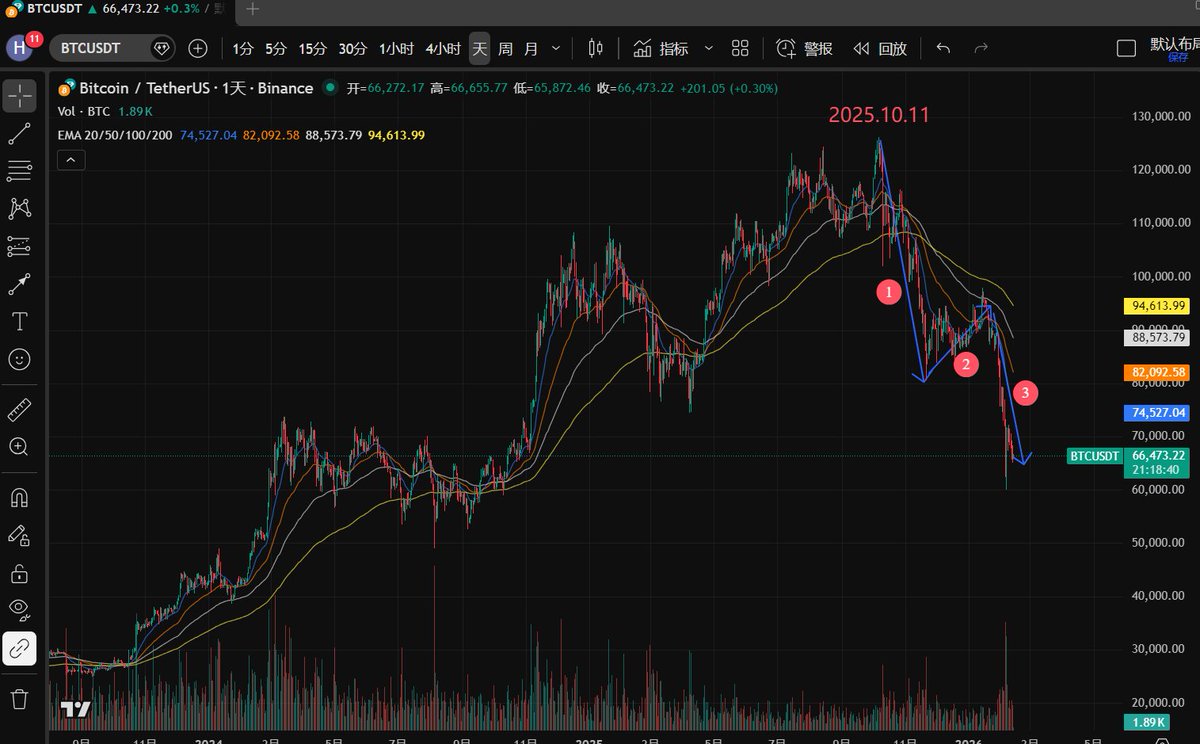Toggle magnet mode in the left toolbar

click(19, 497)
